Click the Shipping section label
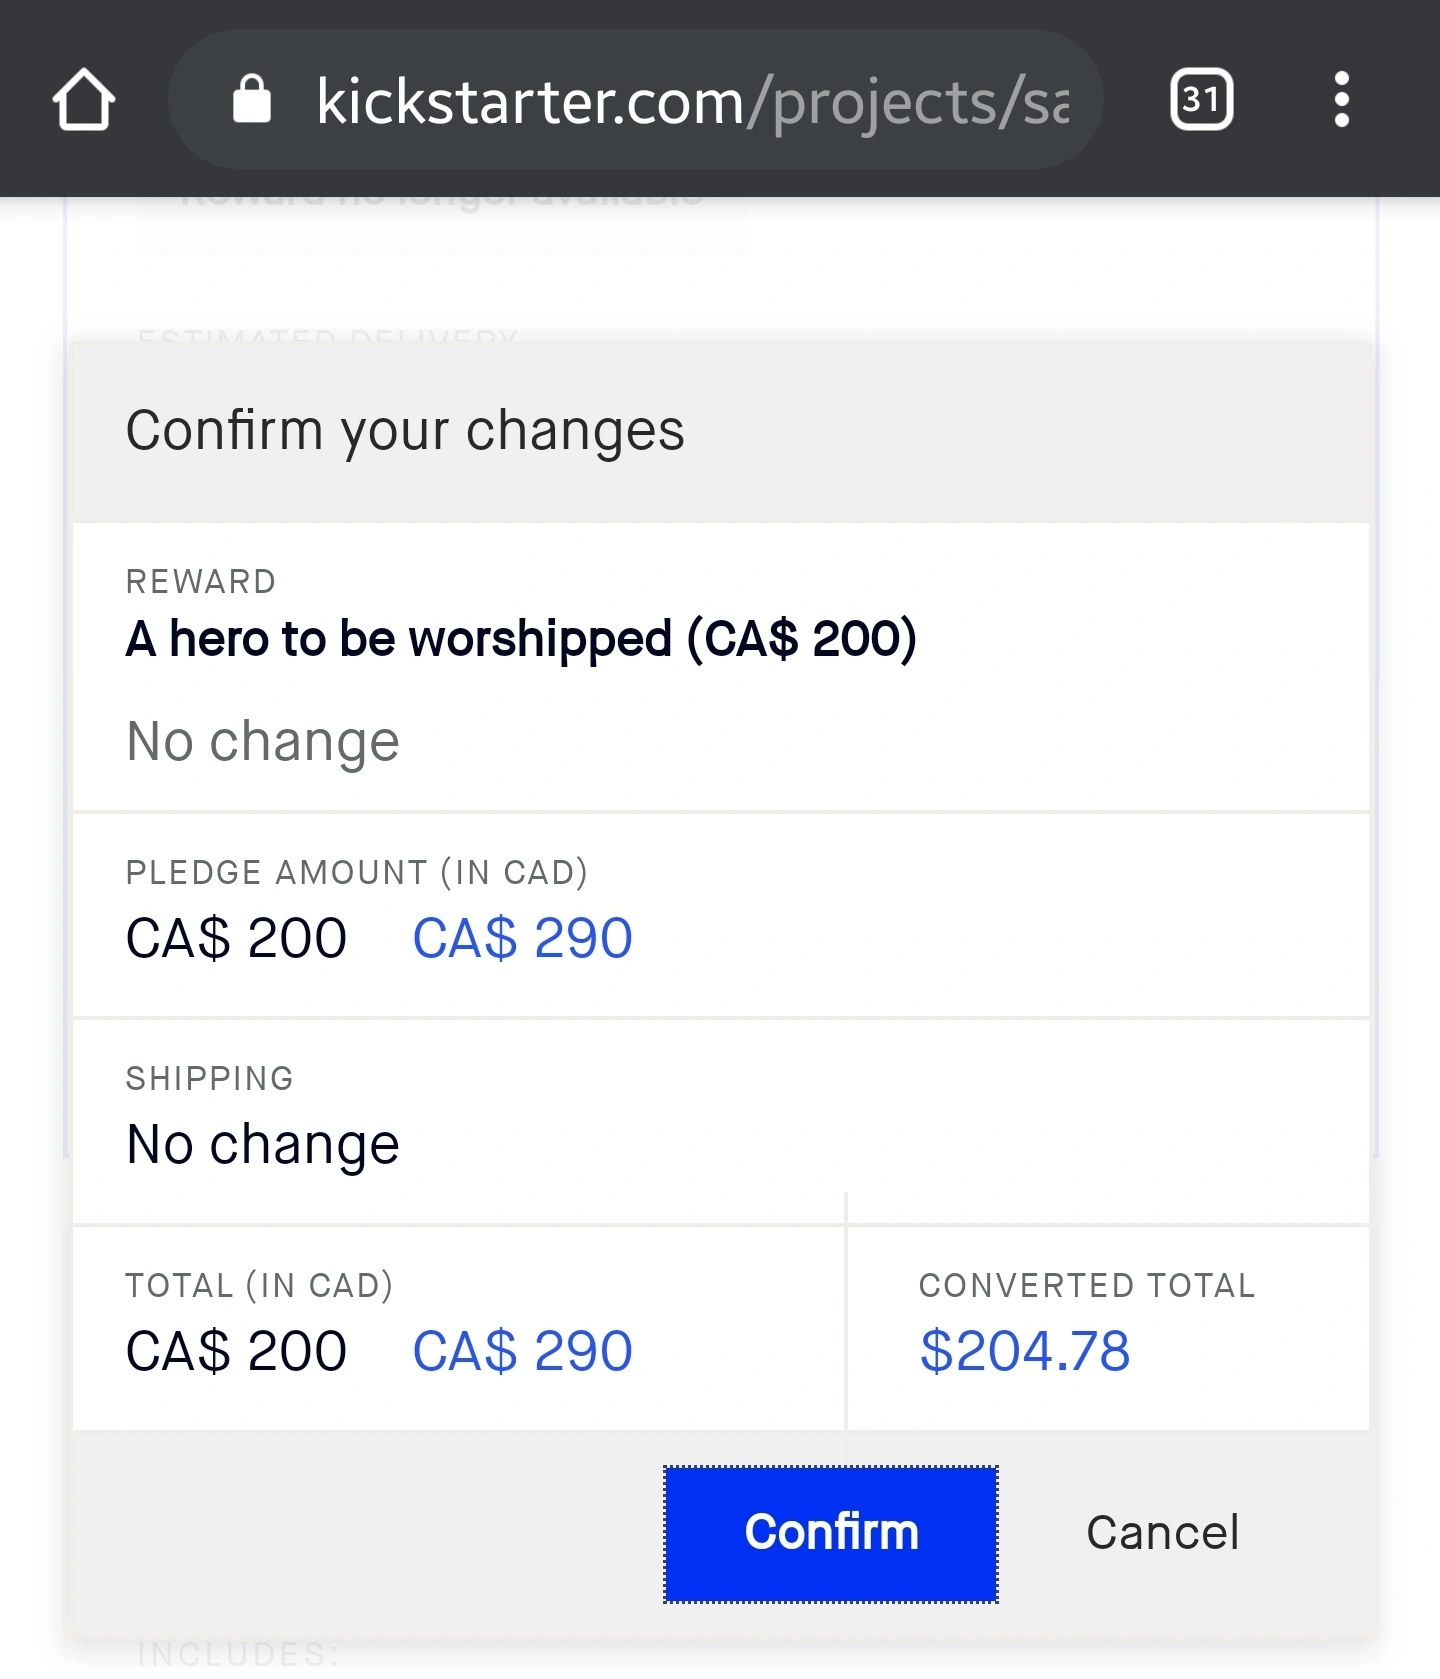The width and height of the screenshot is (1440, 1679). point(210,1079)
